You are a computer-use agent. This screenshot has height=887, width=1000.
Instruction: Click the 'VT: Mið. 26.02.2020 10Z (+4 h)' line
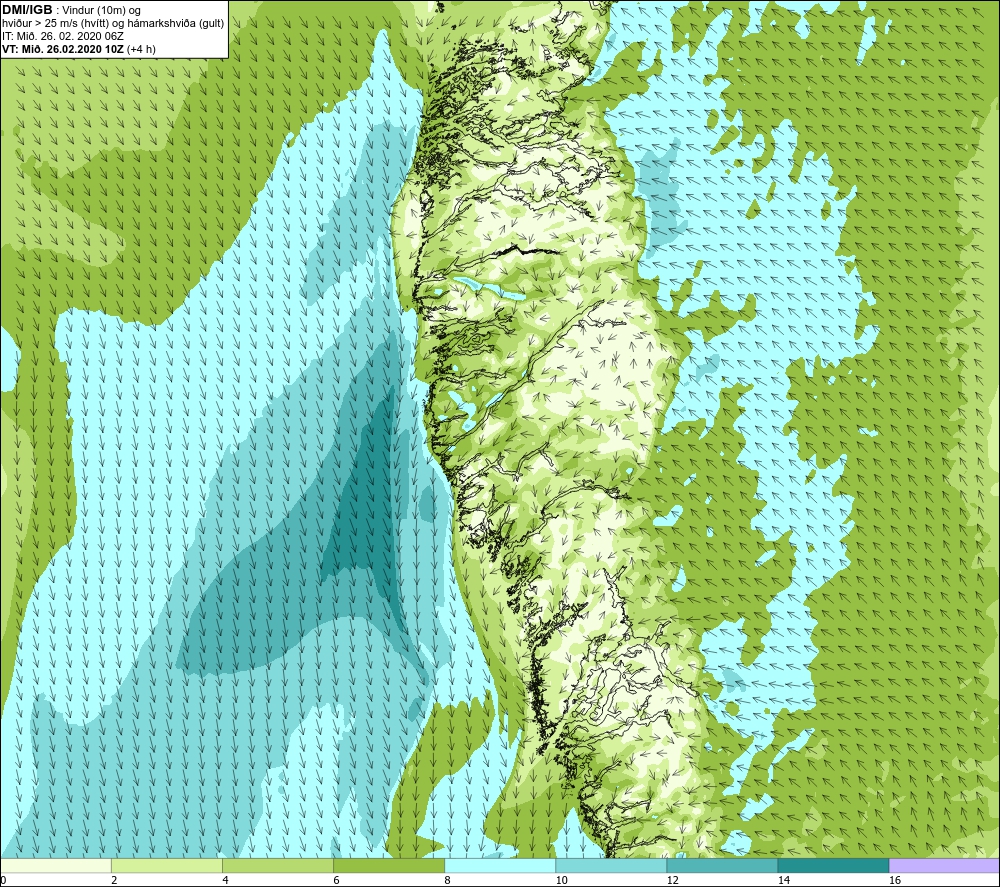(x=78, y=49)
